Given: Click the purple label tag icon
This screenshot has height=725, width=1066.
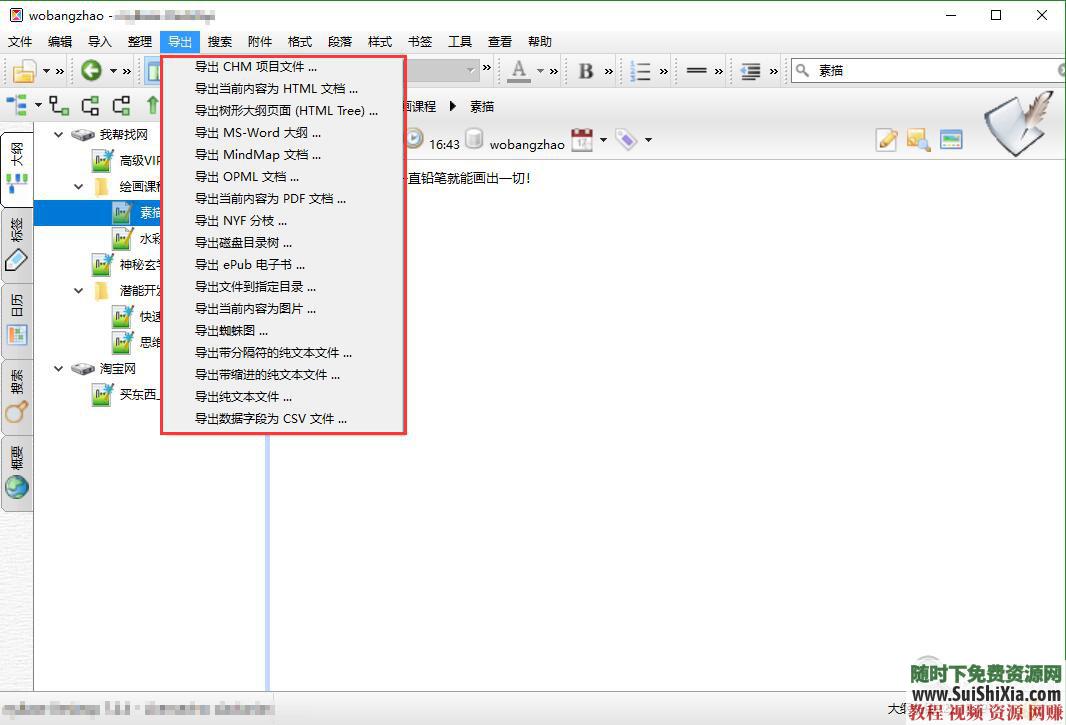Looking at the screenshot, I should (627, 140).
